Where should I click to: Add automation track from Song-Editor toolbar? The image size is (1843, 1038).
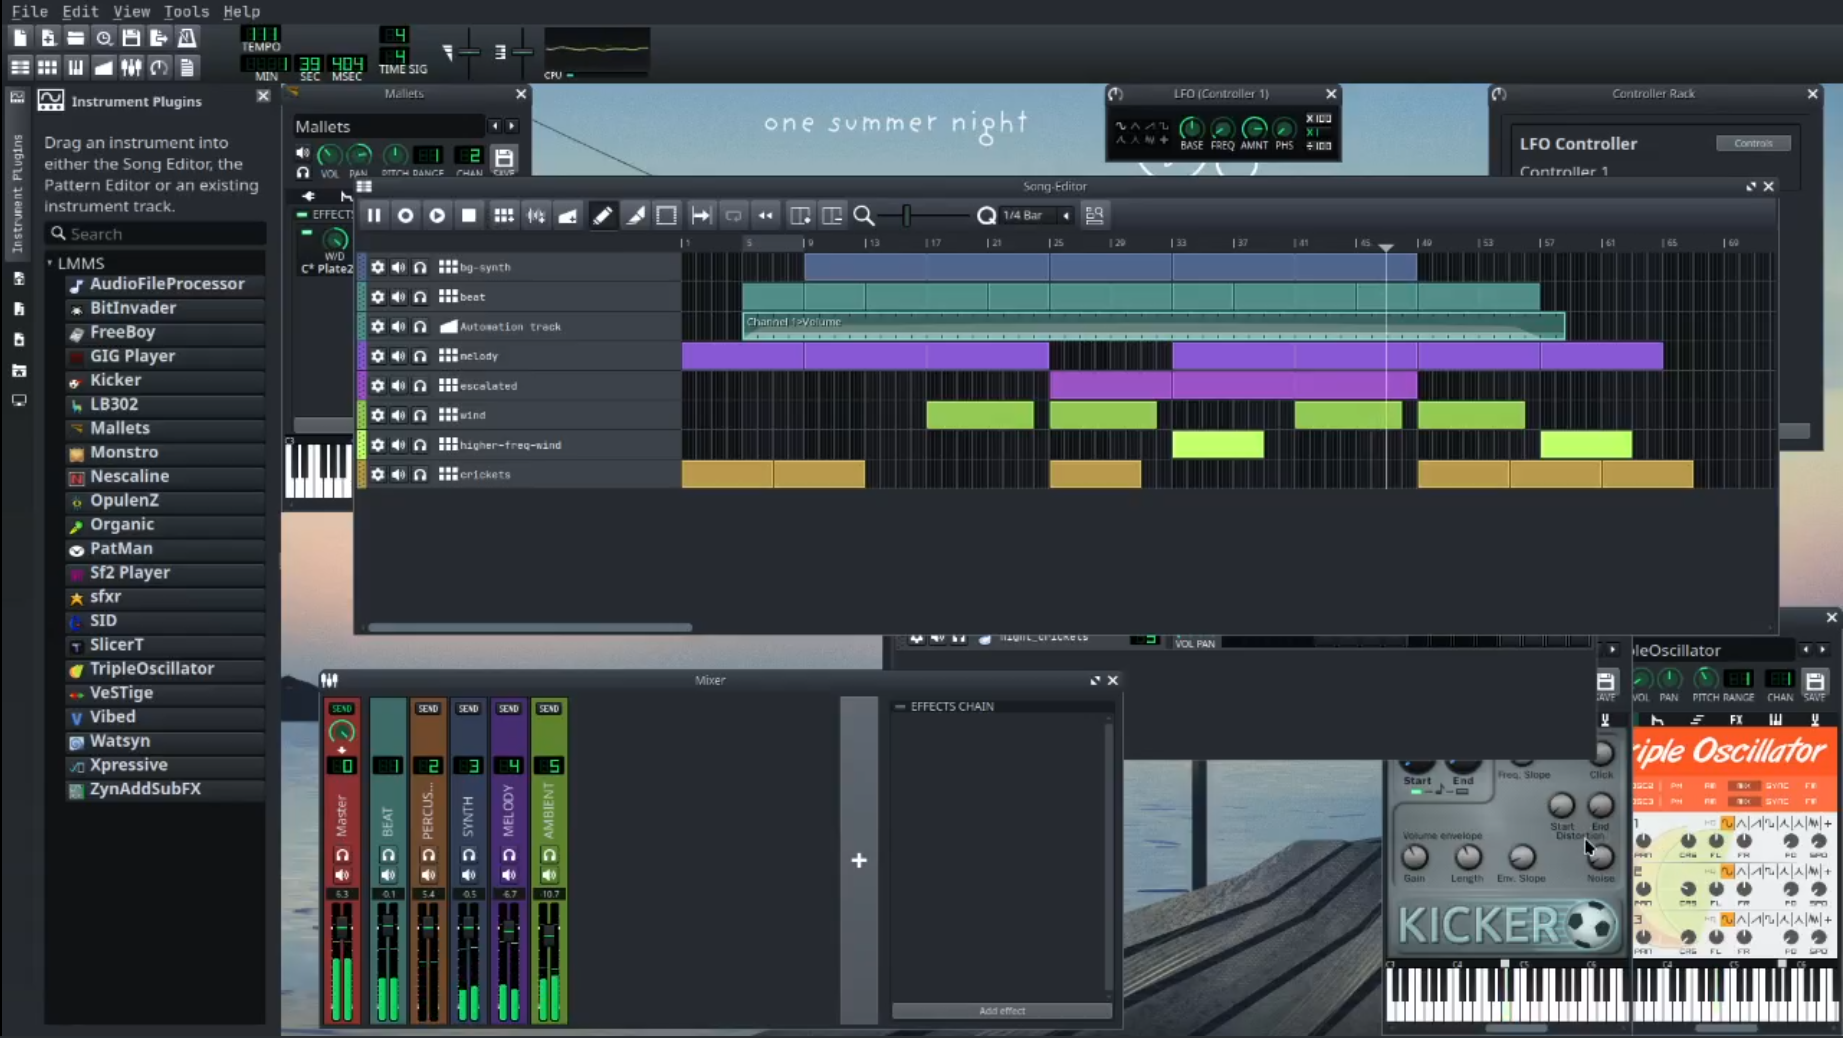point(568,215)
